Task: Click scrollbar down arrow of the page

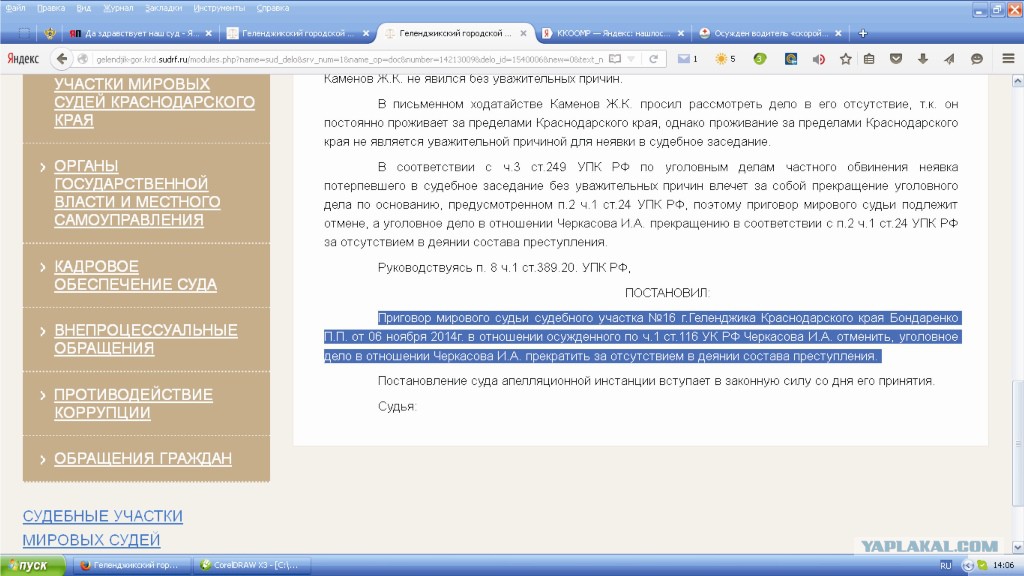Action: point(1017,547)
